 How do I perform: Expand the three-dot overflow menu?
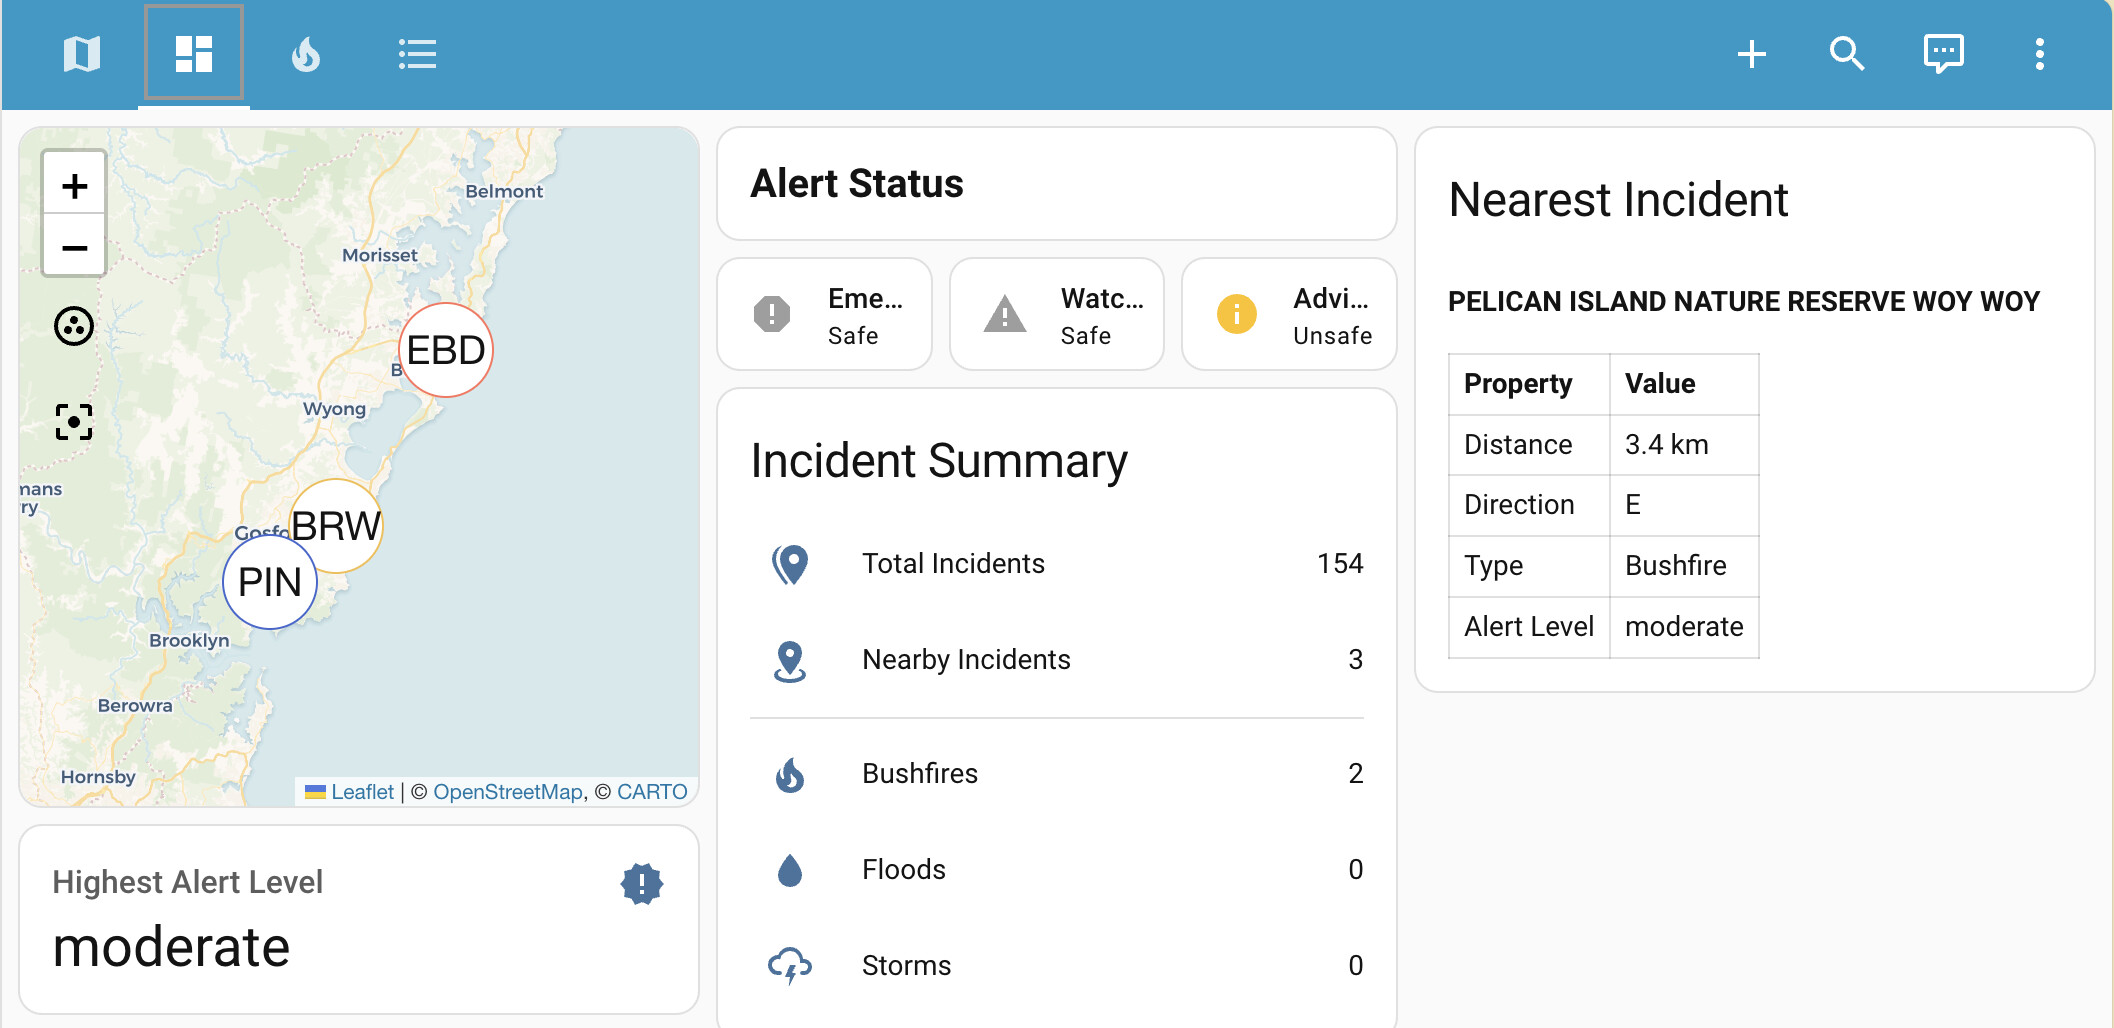[2039, 54]
